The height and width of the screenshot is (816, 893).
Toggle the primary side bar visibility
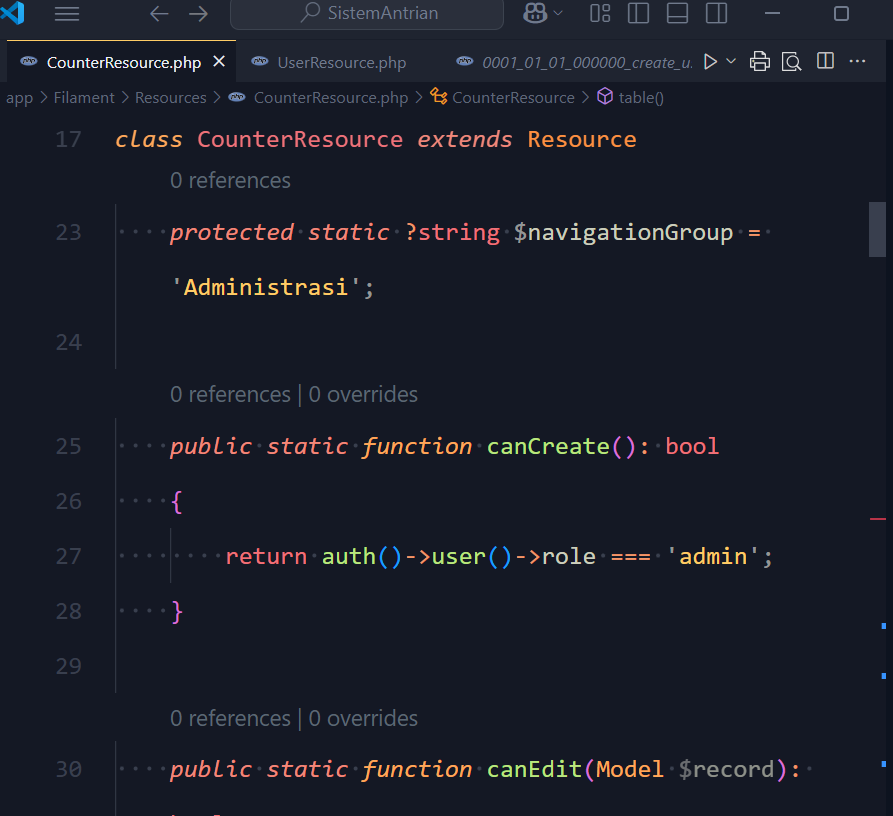(638, 14)
